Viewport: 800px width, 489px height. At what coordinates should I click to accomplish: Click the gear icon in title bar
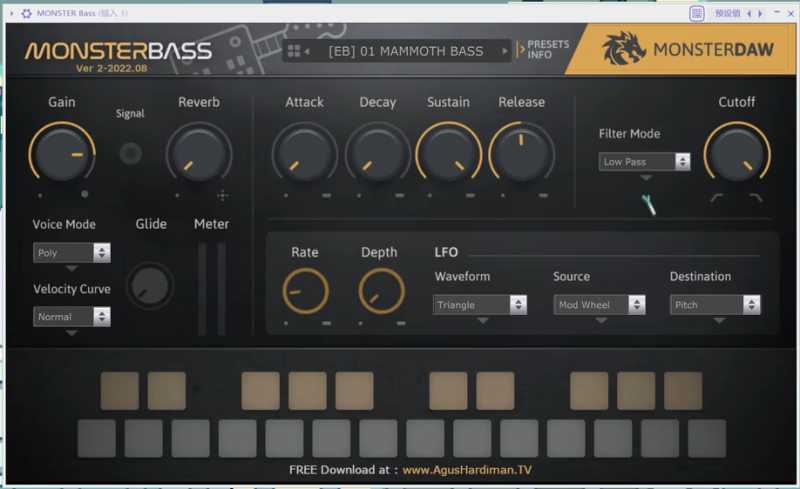pyautogui.click(x=26, y=12)
